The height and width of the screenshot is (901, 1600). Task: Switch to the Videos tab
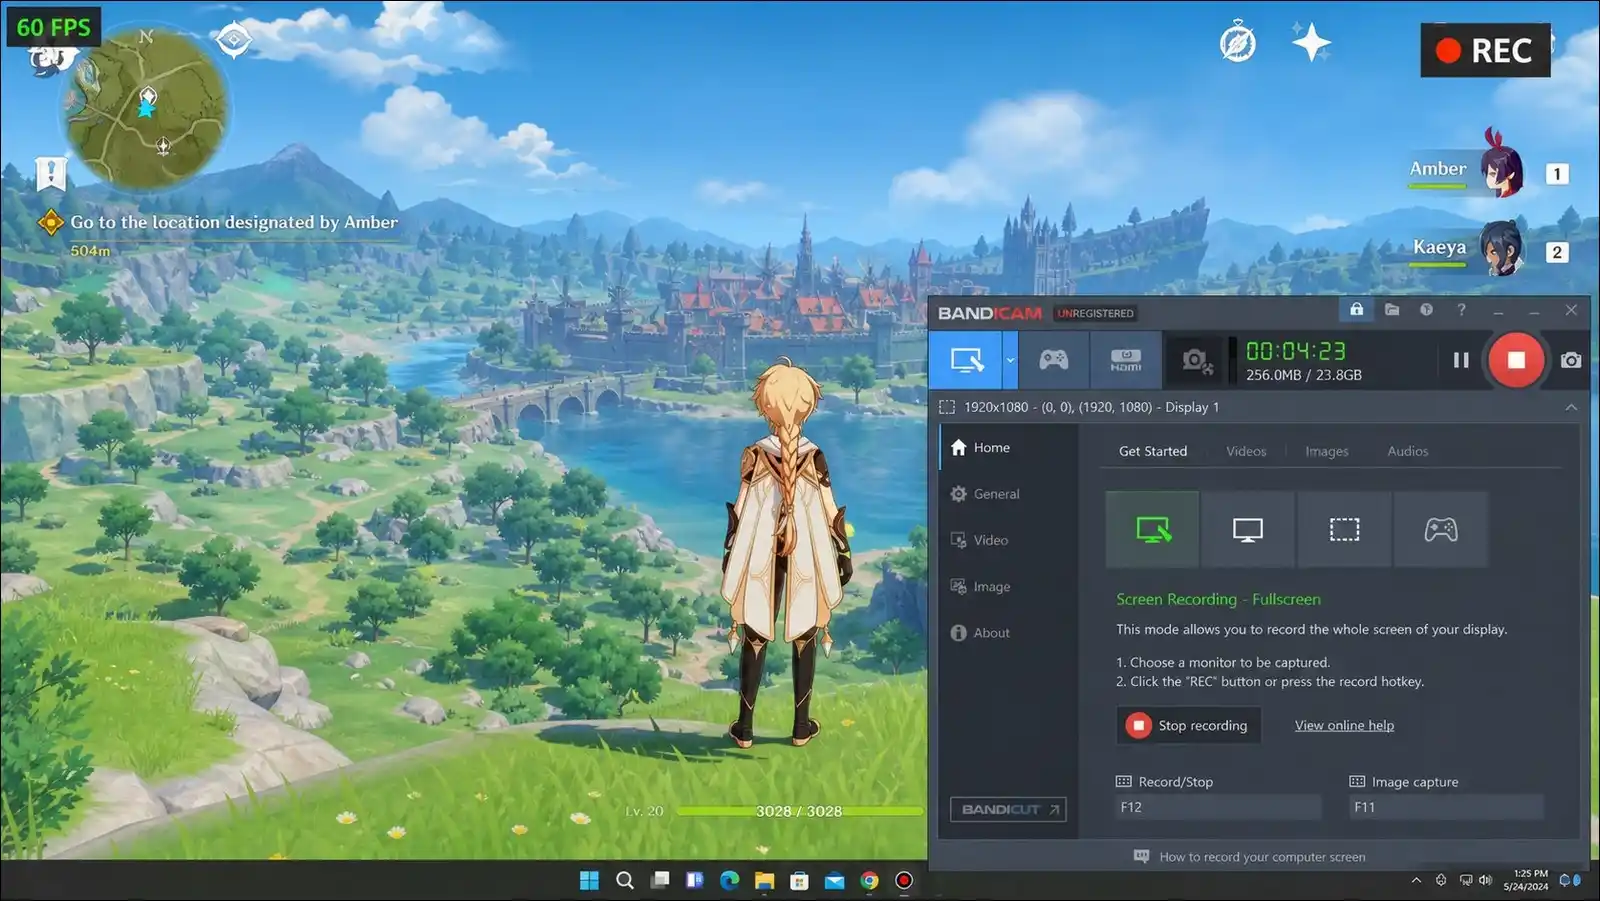(x=1246, y=451)
